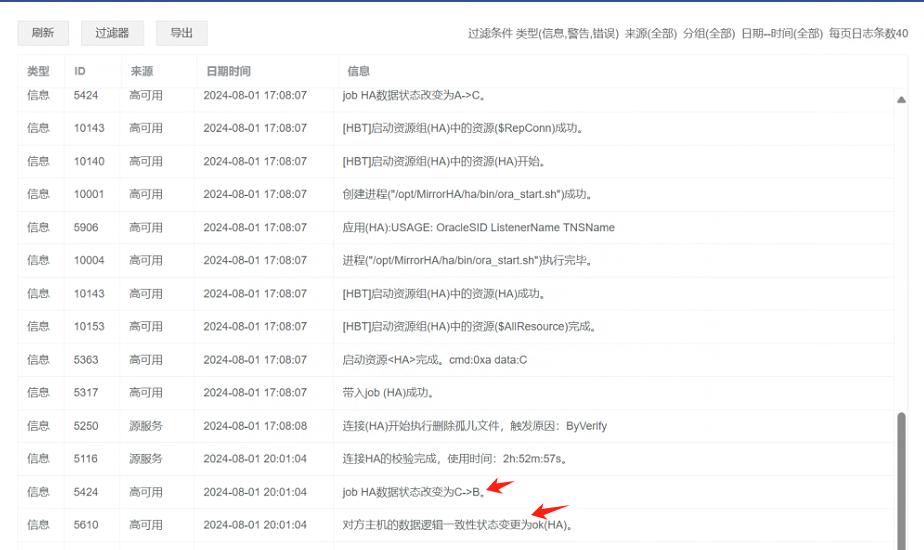Viewport: 924px width, 550px height.
Task: Select message 'USAGE: OracleSID ListenerName TNSName'
Action: click(478, 228)
